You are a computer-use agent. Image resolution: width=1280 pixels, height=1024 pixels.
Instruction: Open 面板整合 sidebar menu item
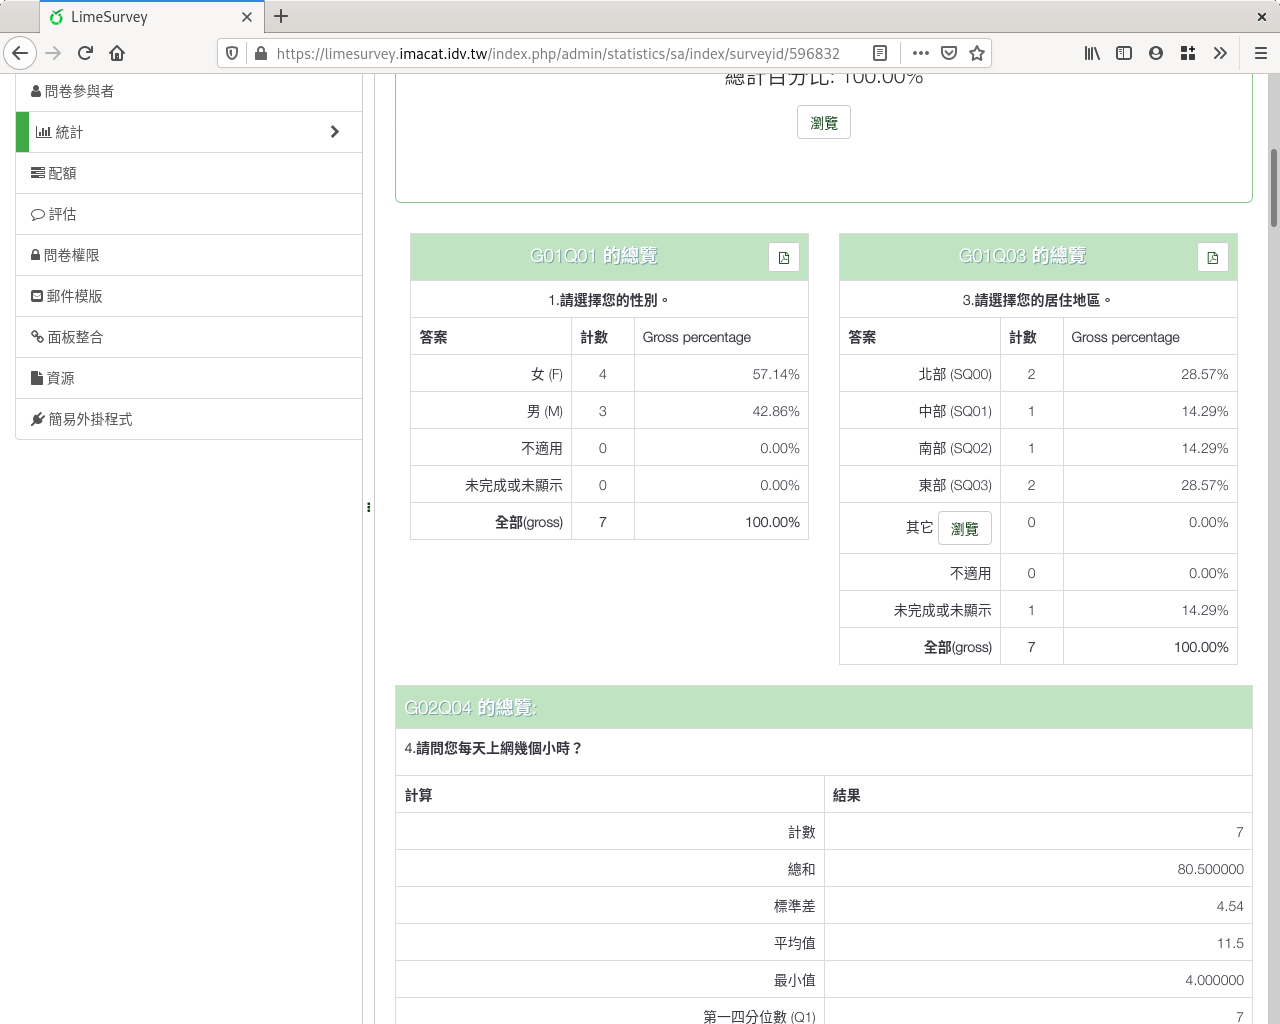point(189,337)
